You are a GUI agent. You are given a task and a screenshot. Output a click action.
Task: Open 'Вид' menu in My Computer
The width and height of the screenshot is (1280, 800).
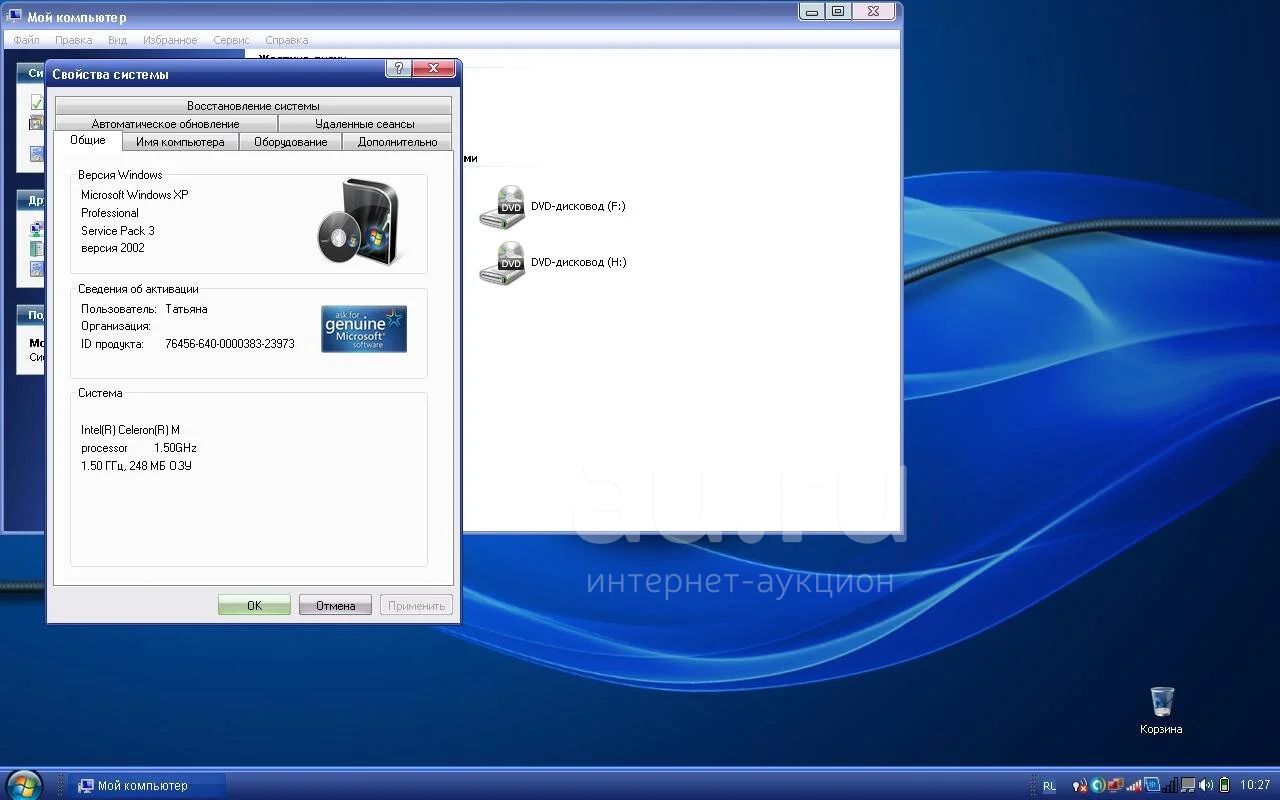pyautogui.click(x=117, y=40)
